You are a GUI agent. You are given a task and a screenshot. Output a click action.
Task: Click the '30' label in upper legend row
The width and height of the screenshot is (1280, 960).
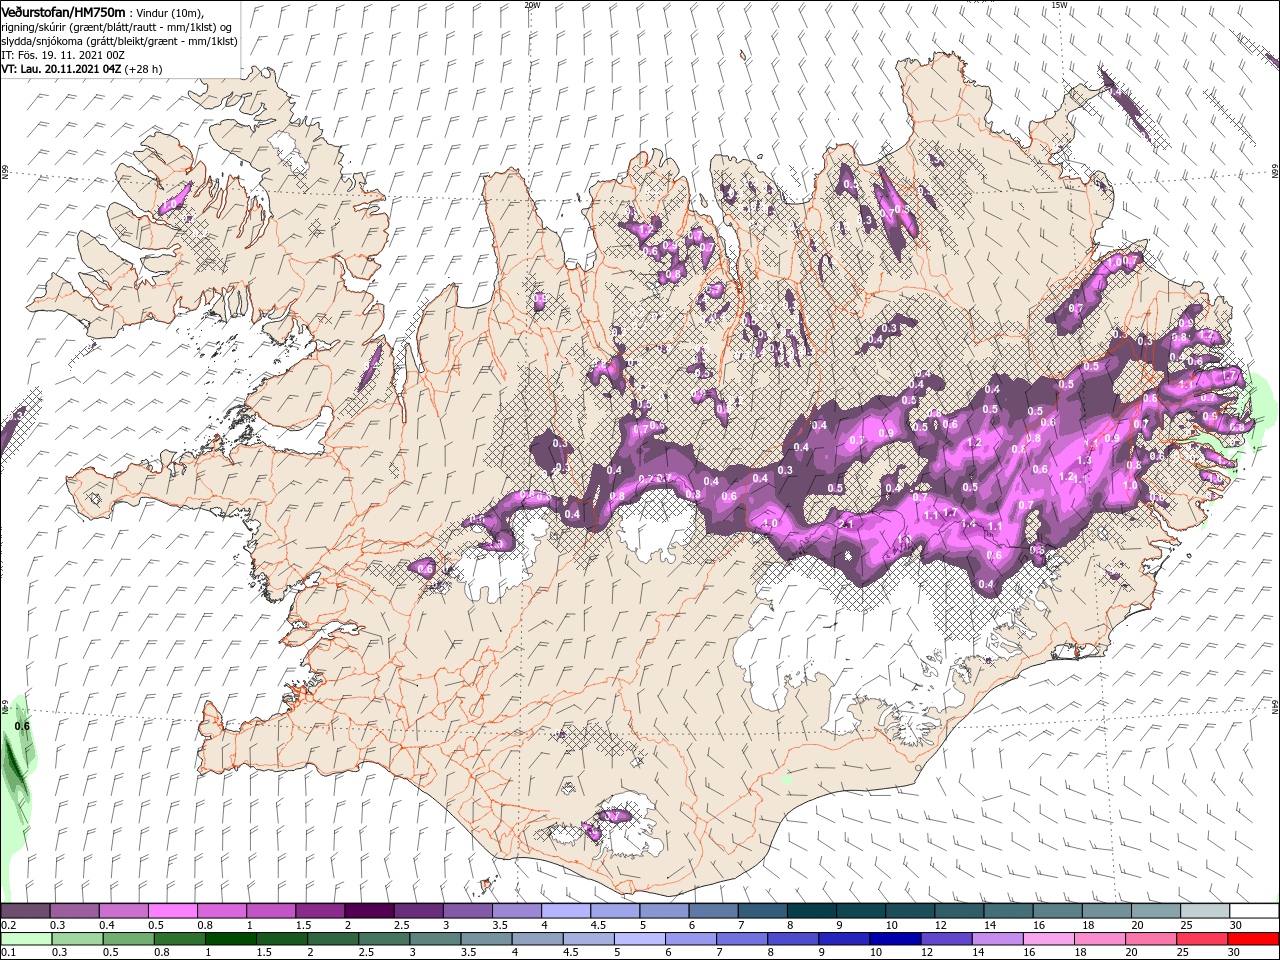pos(1236,925)
